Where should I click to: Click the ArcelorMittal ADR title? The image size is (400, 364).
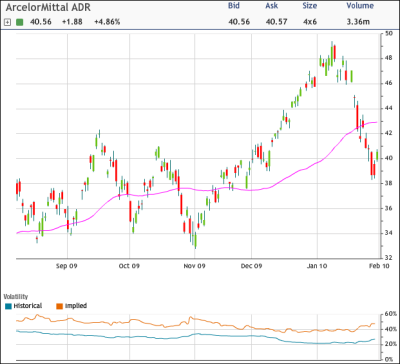[48, 7]
